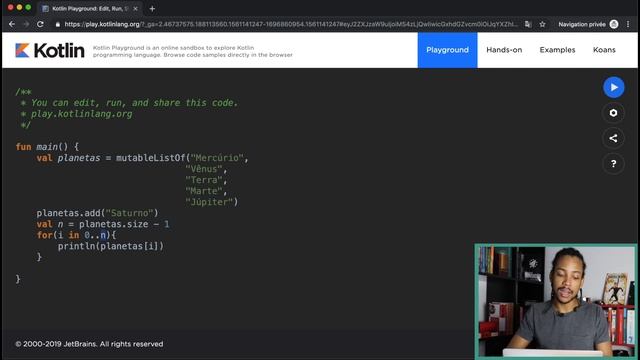Click the browser forward arrow
The width and height of the screenshot is (640, 360).
coord(26,24)
